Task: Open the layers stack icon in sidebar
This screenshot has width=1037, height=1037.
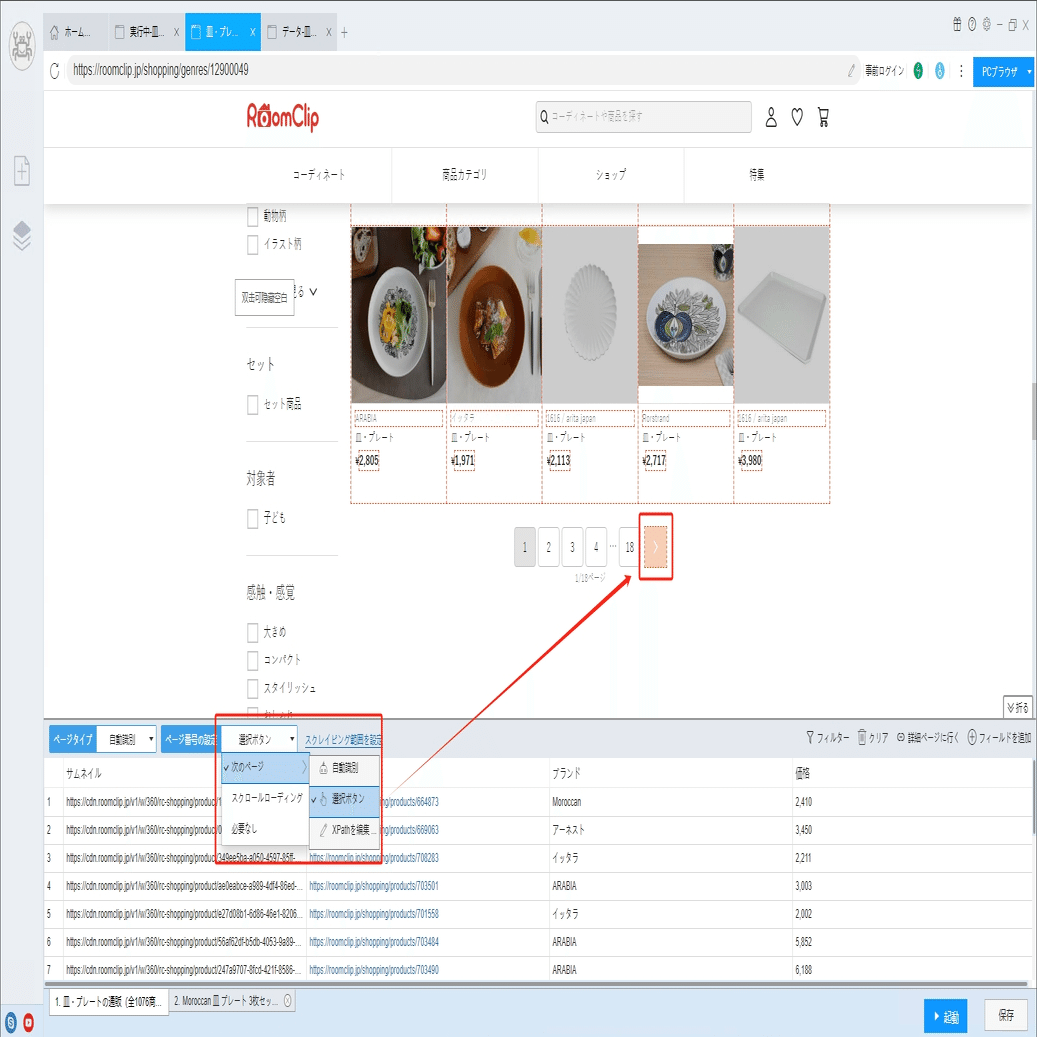Action: click(22, 235)
